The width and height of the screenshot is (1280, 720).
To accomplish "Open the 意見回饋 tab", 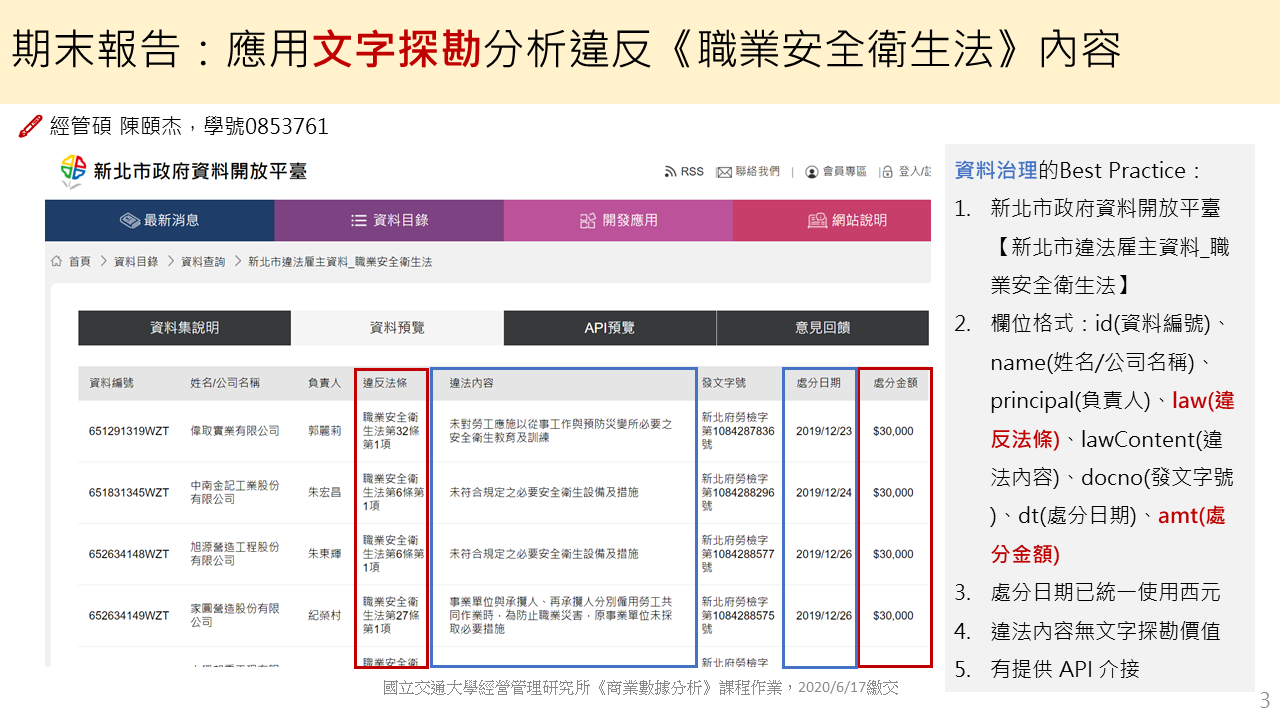I will click(822, 328).
